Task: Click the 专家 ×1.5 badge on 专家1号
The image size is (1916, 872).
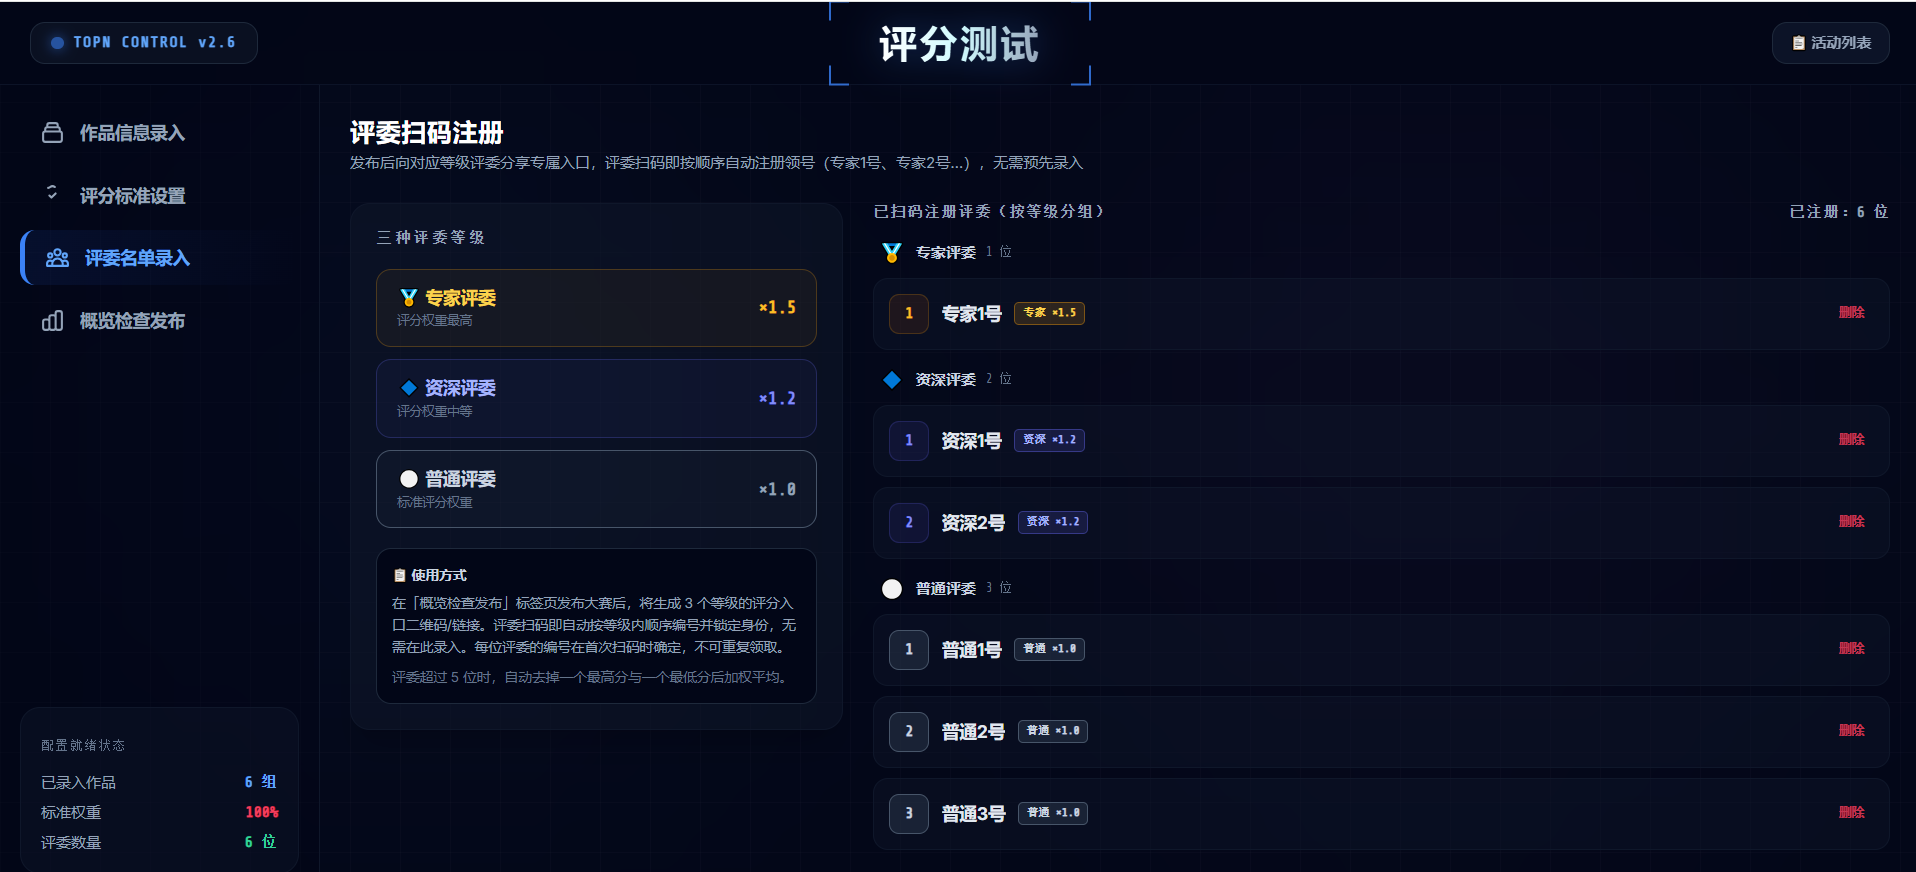Action: point(1049,313)
